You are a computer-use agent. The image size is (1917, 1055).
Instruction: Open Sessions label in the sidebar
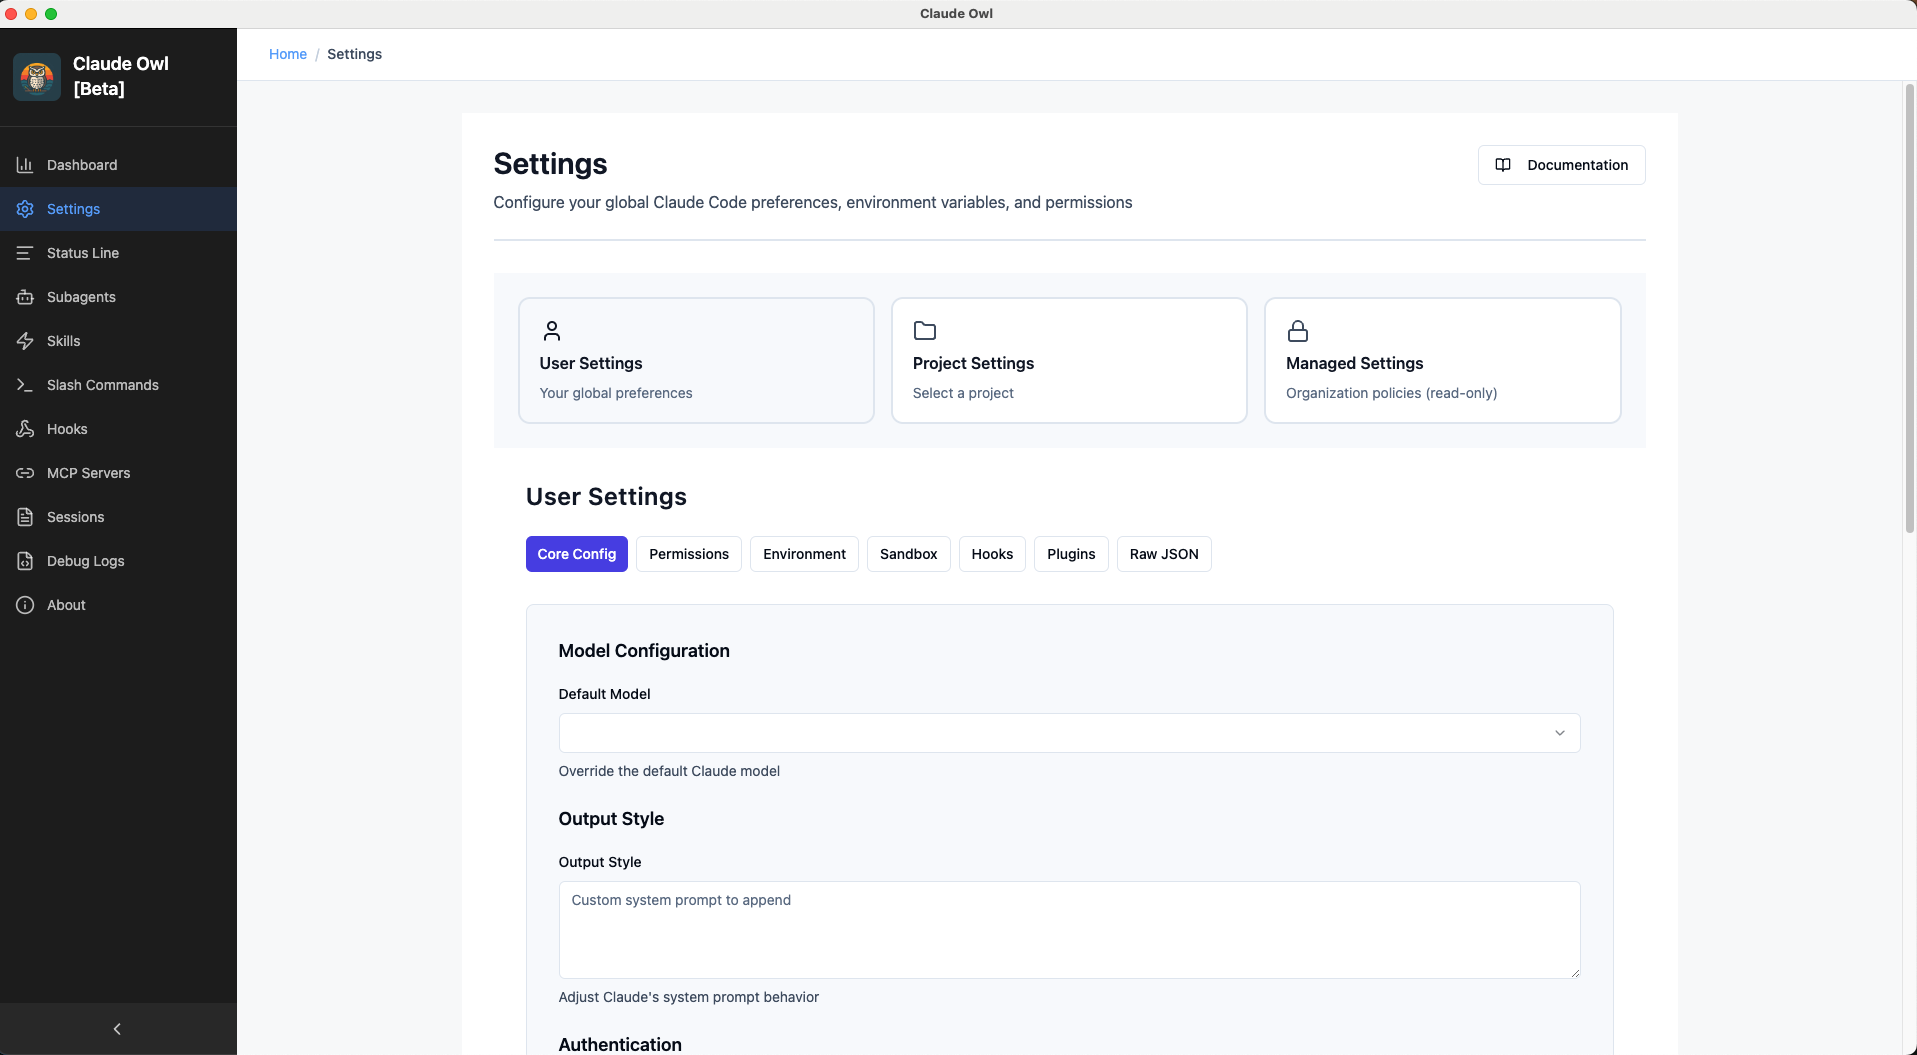76,517
